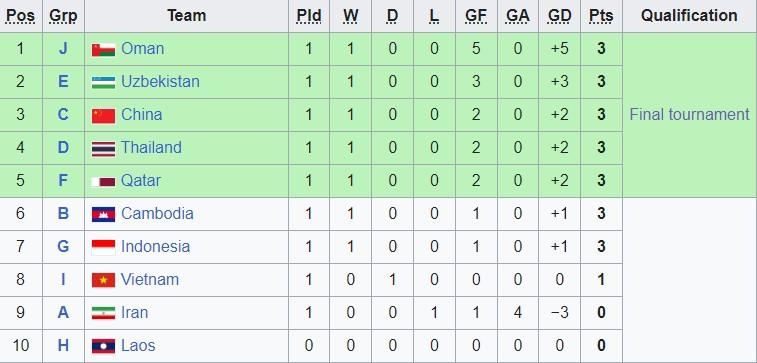Open the Group E link
Viewport: 757px width, 363px height.
(x=63, y=82)
